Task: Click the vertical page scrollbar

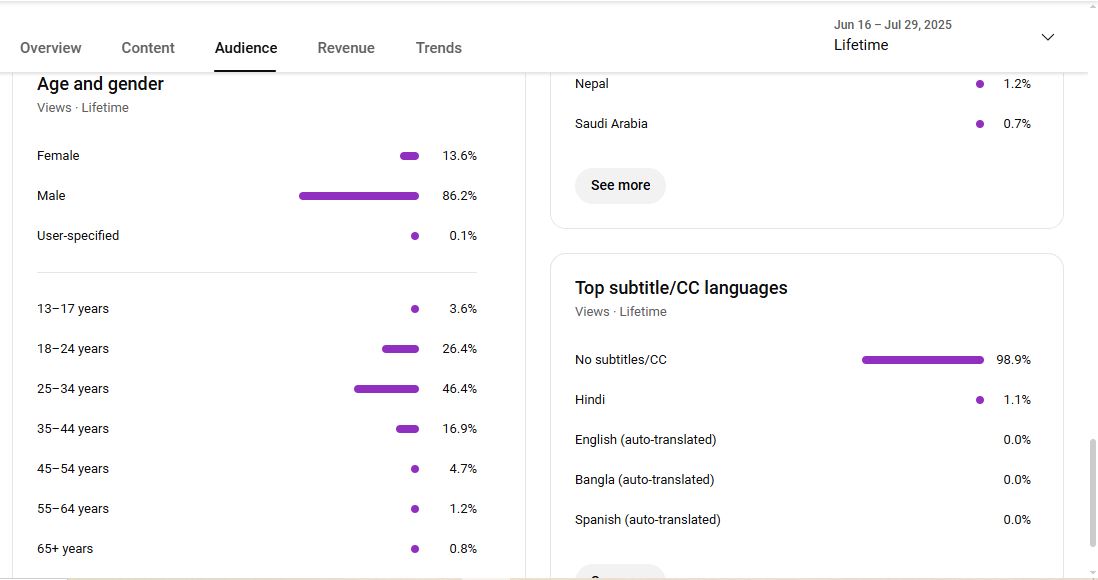Action: coord(1092,492)
